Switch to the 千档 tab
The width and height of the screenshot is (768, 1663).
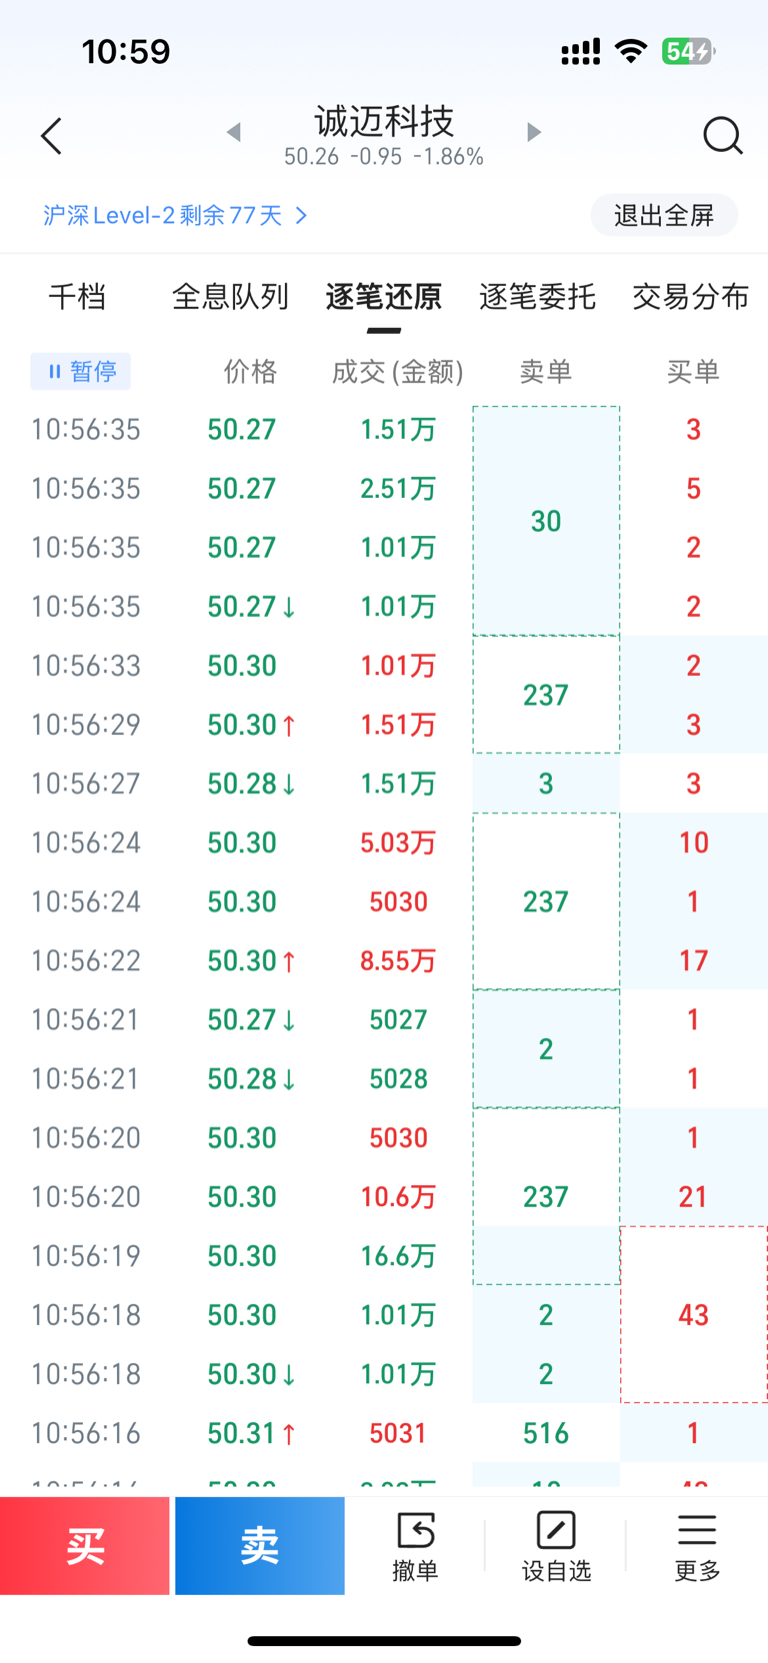coord(77,297)
